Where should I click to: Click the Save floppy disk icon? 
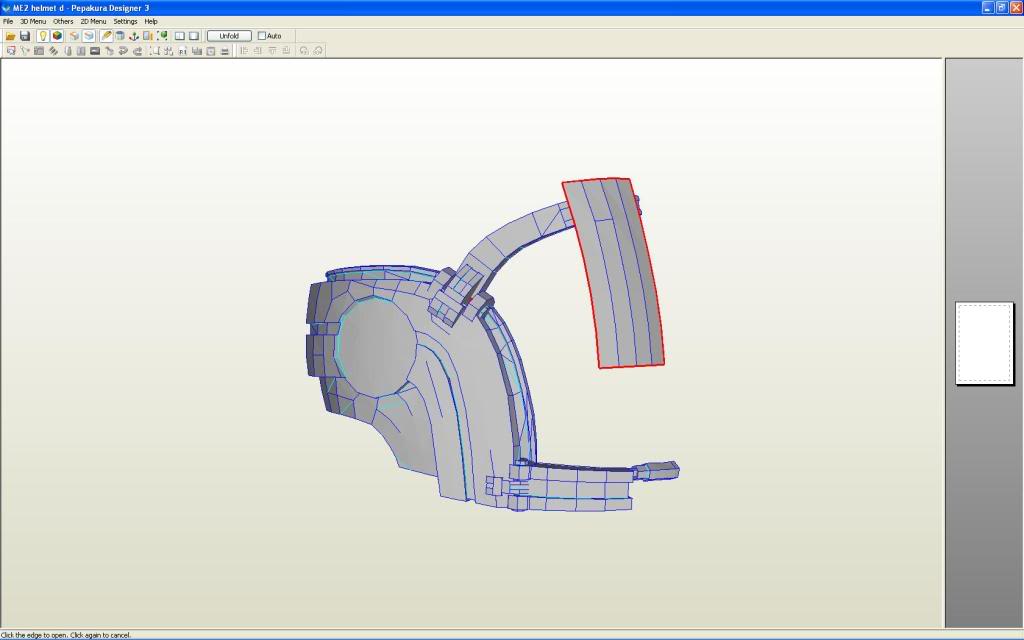pos(25,36)
